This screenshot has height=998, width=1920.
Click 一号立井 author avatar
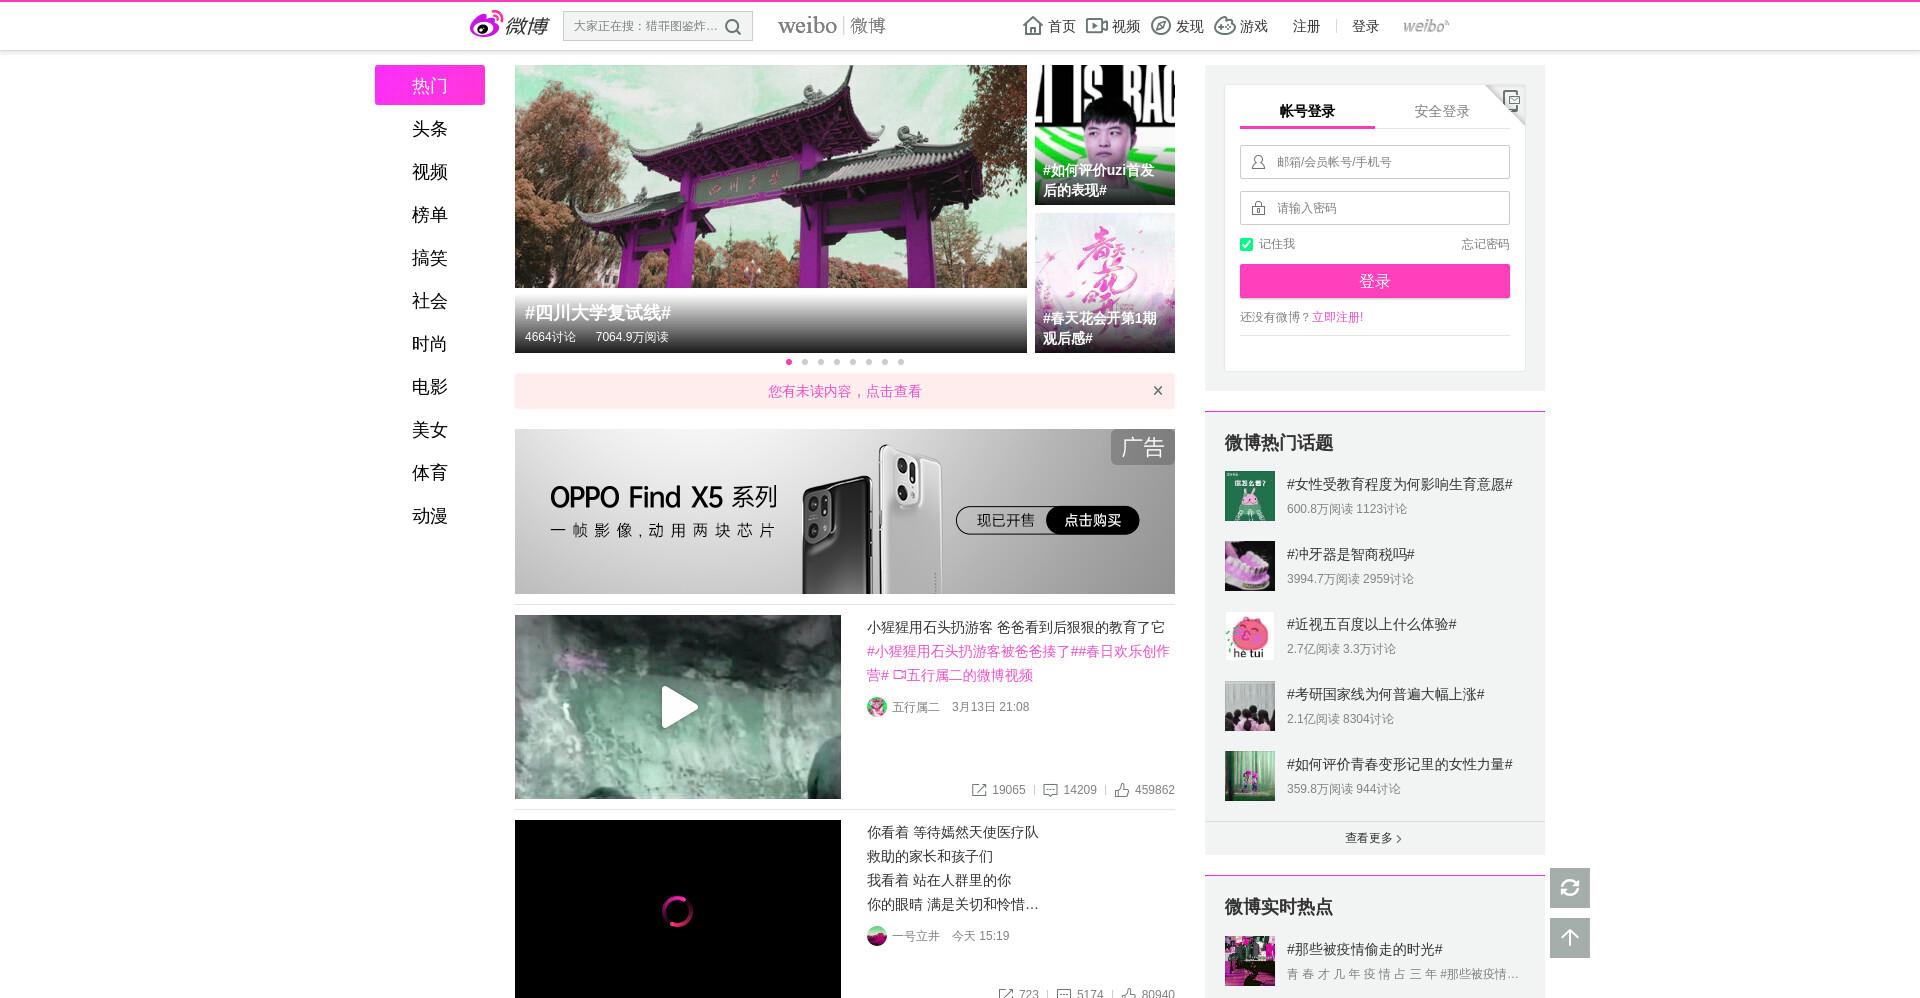(877, 936)
